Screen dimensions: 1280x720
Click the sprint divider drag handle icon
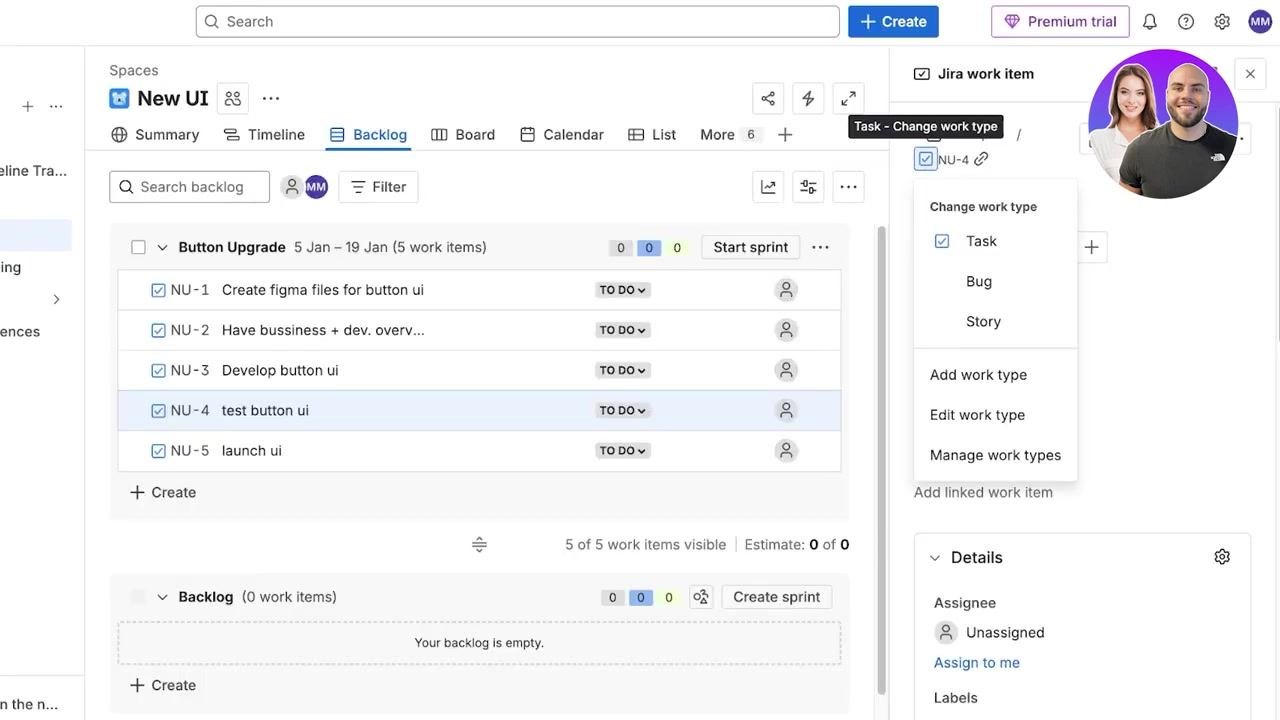[479, 545]
